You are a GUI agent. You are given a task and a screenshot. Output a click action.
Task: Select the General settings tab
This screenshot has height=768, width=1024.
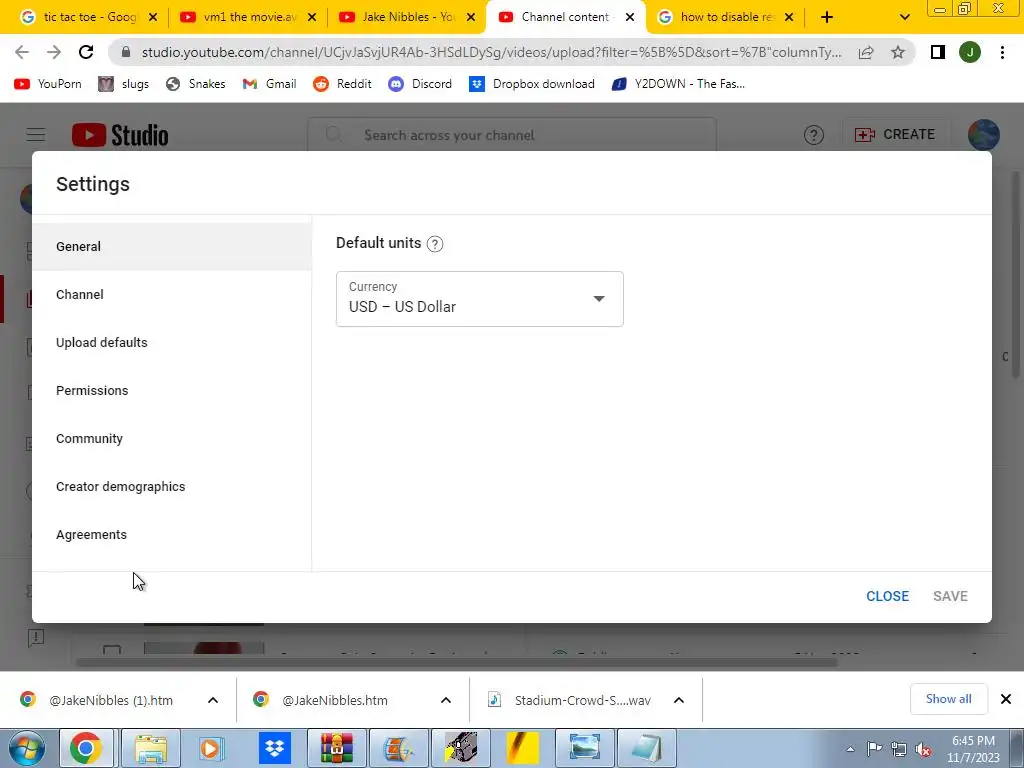point(172,247)
